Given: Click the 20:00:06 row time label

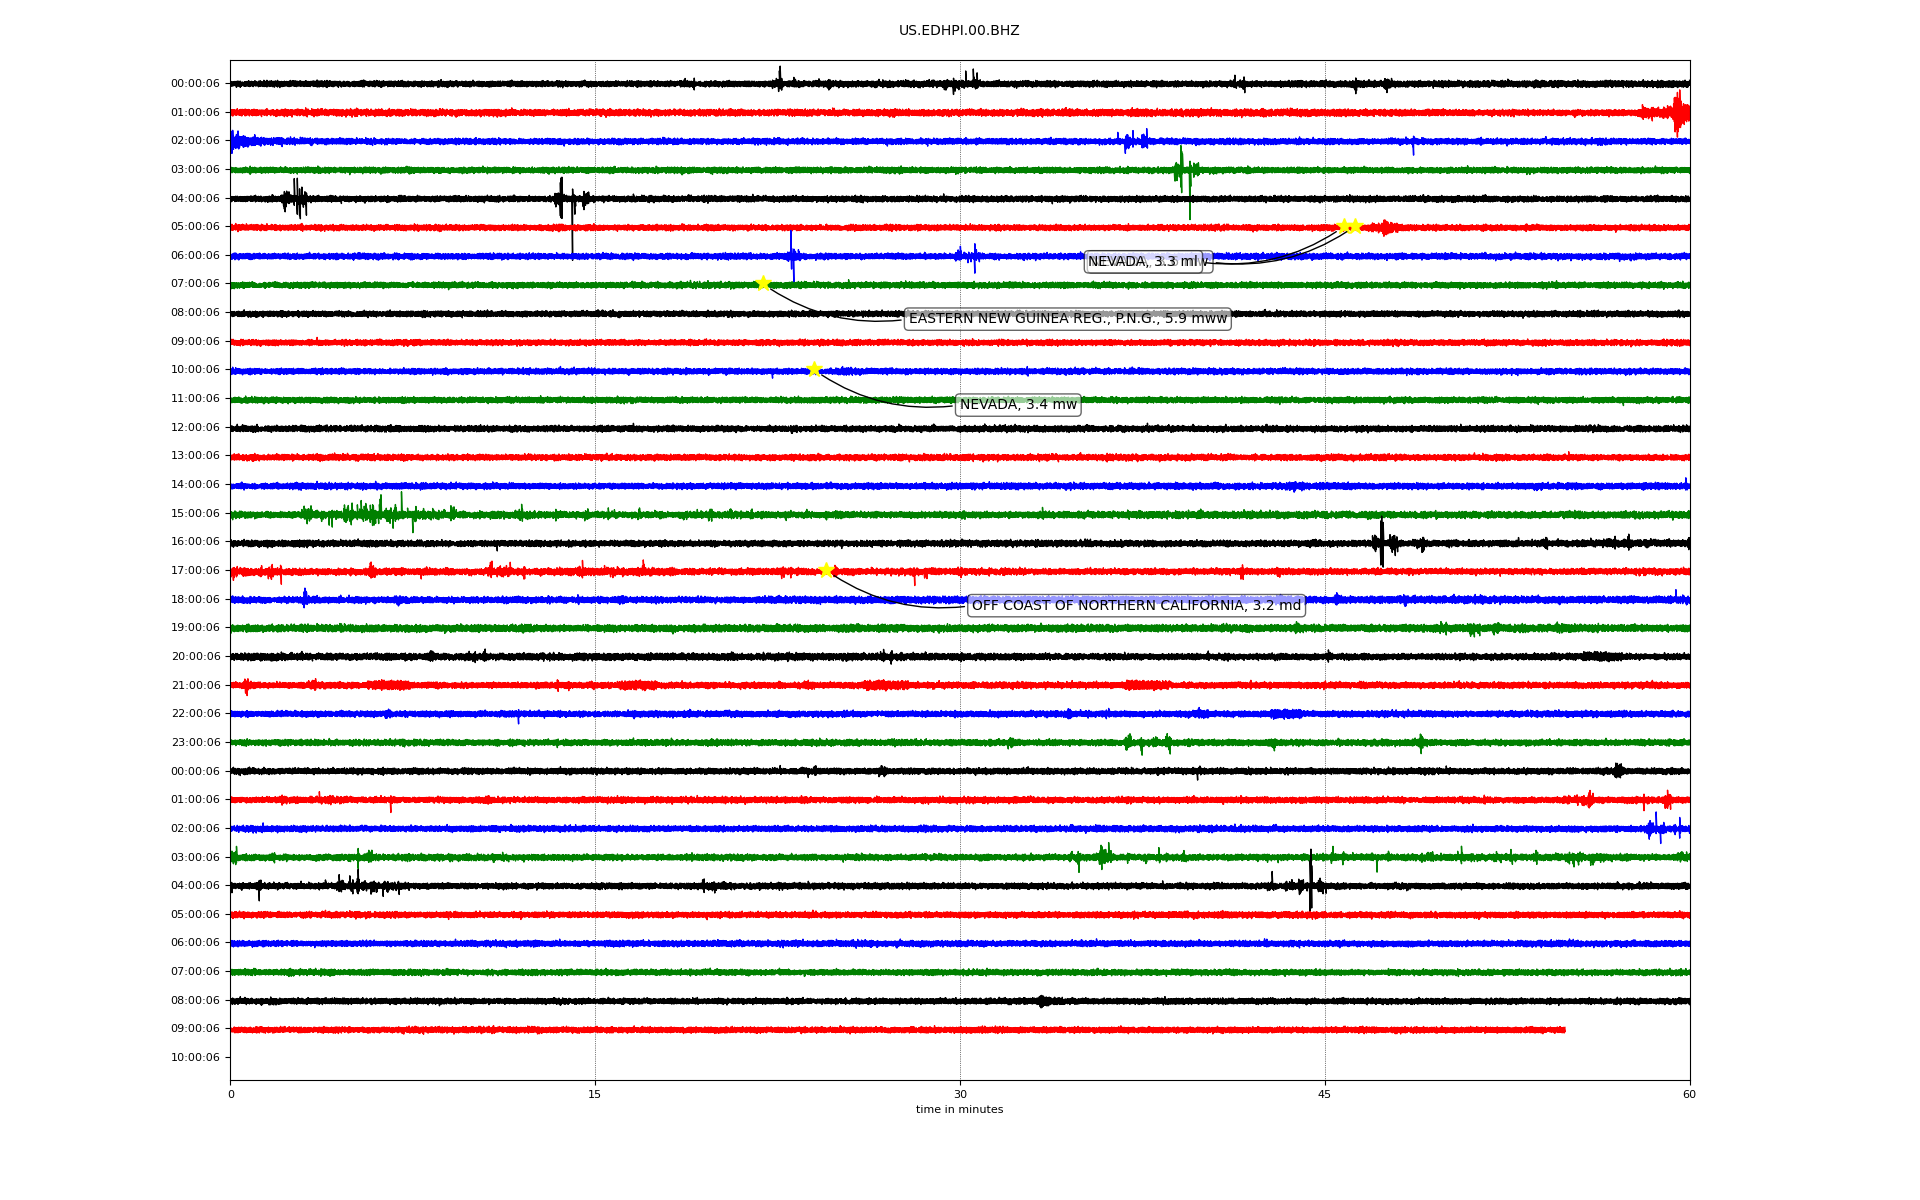Looking at the screenshot, I should pyautogui.click(x=195, y=657).
